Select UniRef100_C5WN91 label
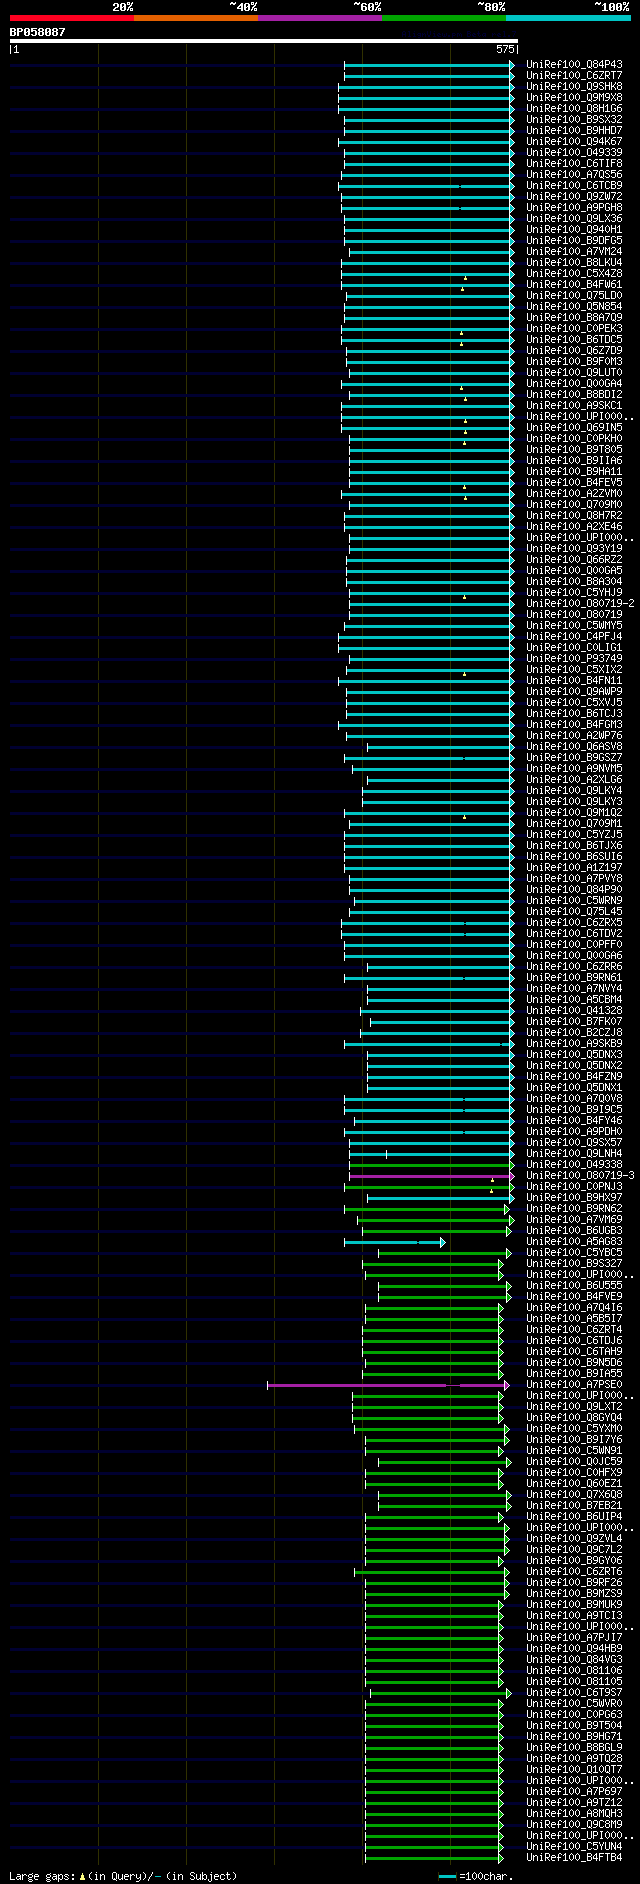This screenshot has height=1884, width=640. [574, 1451]
